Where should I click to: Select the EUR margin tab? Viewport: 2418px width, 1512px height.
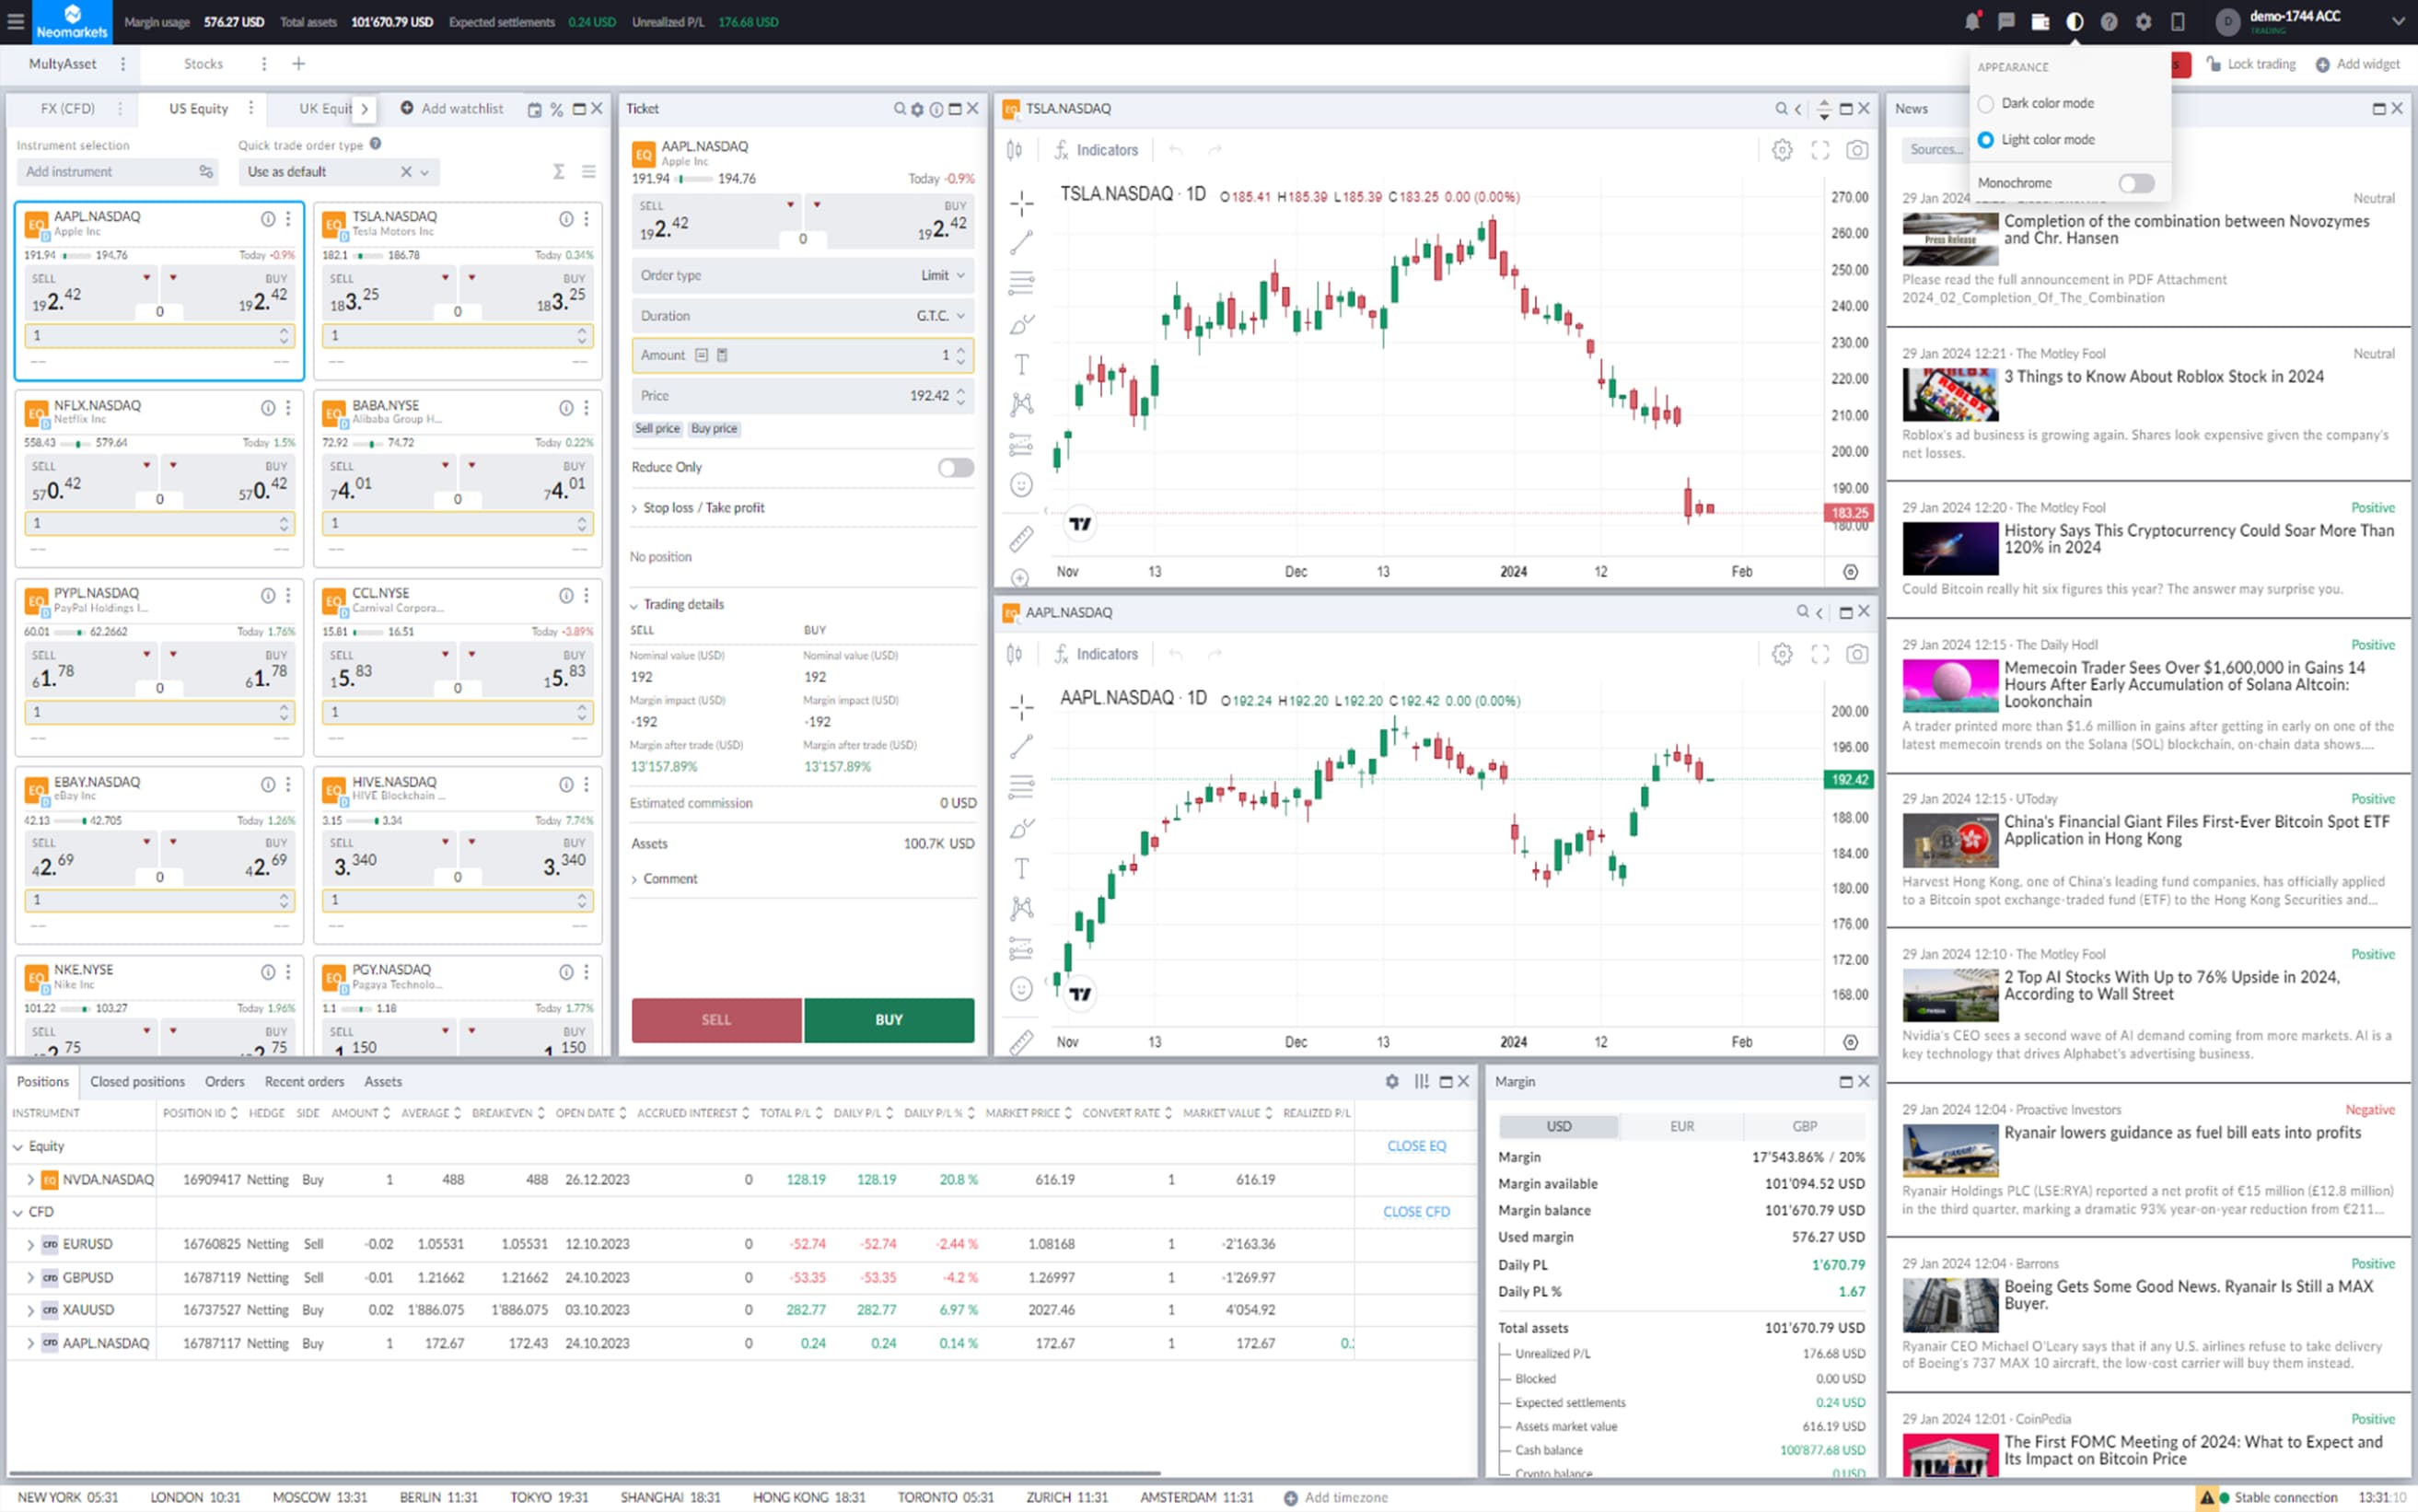pos(1681,1126)
